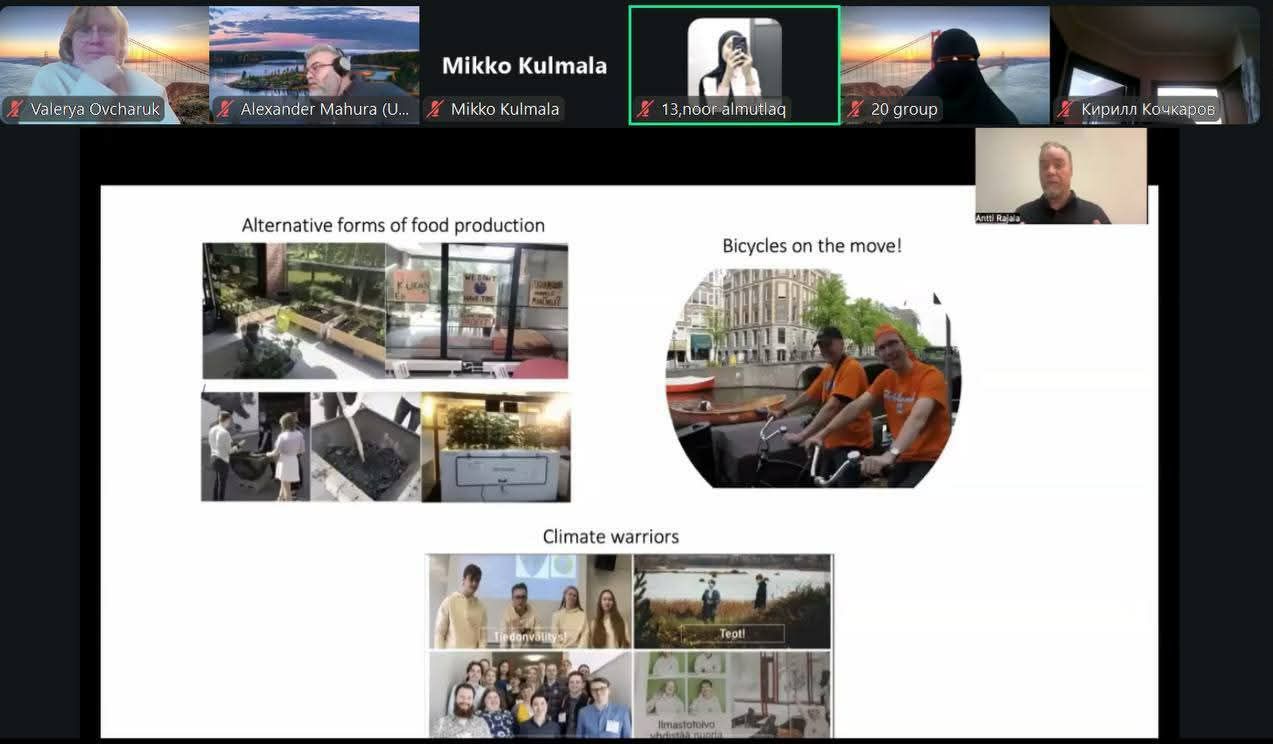This screenshot has height=744, width=1273.
Task: Click the circular bicycles photo on slide
Action: 812,379
